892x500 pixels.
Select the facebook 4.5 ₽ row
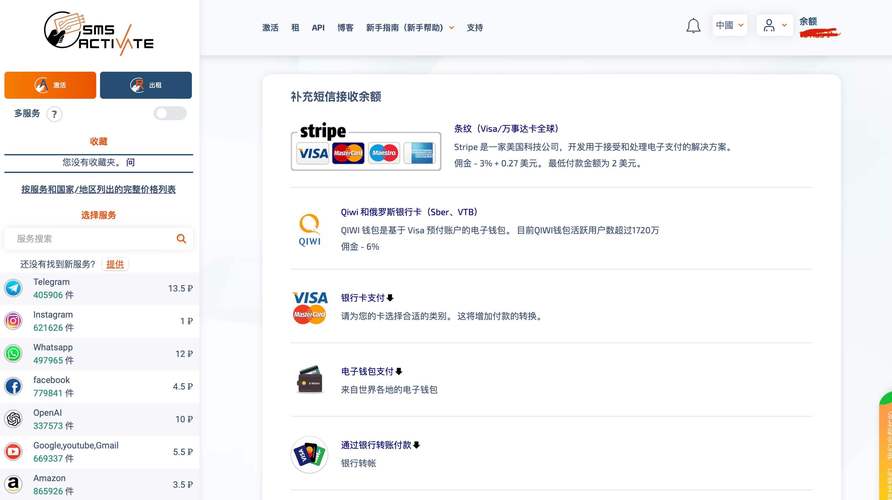pos(100,386)
